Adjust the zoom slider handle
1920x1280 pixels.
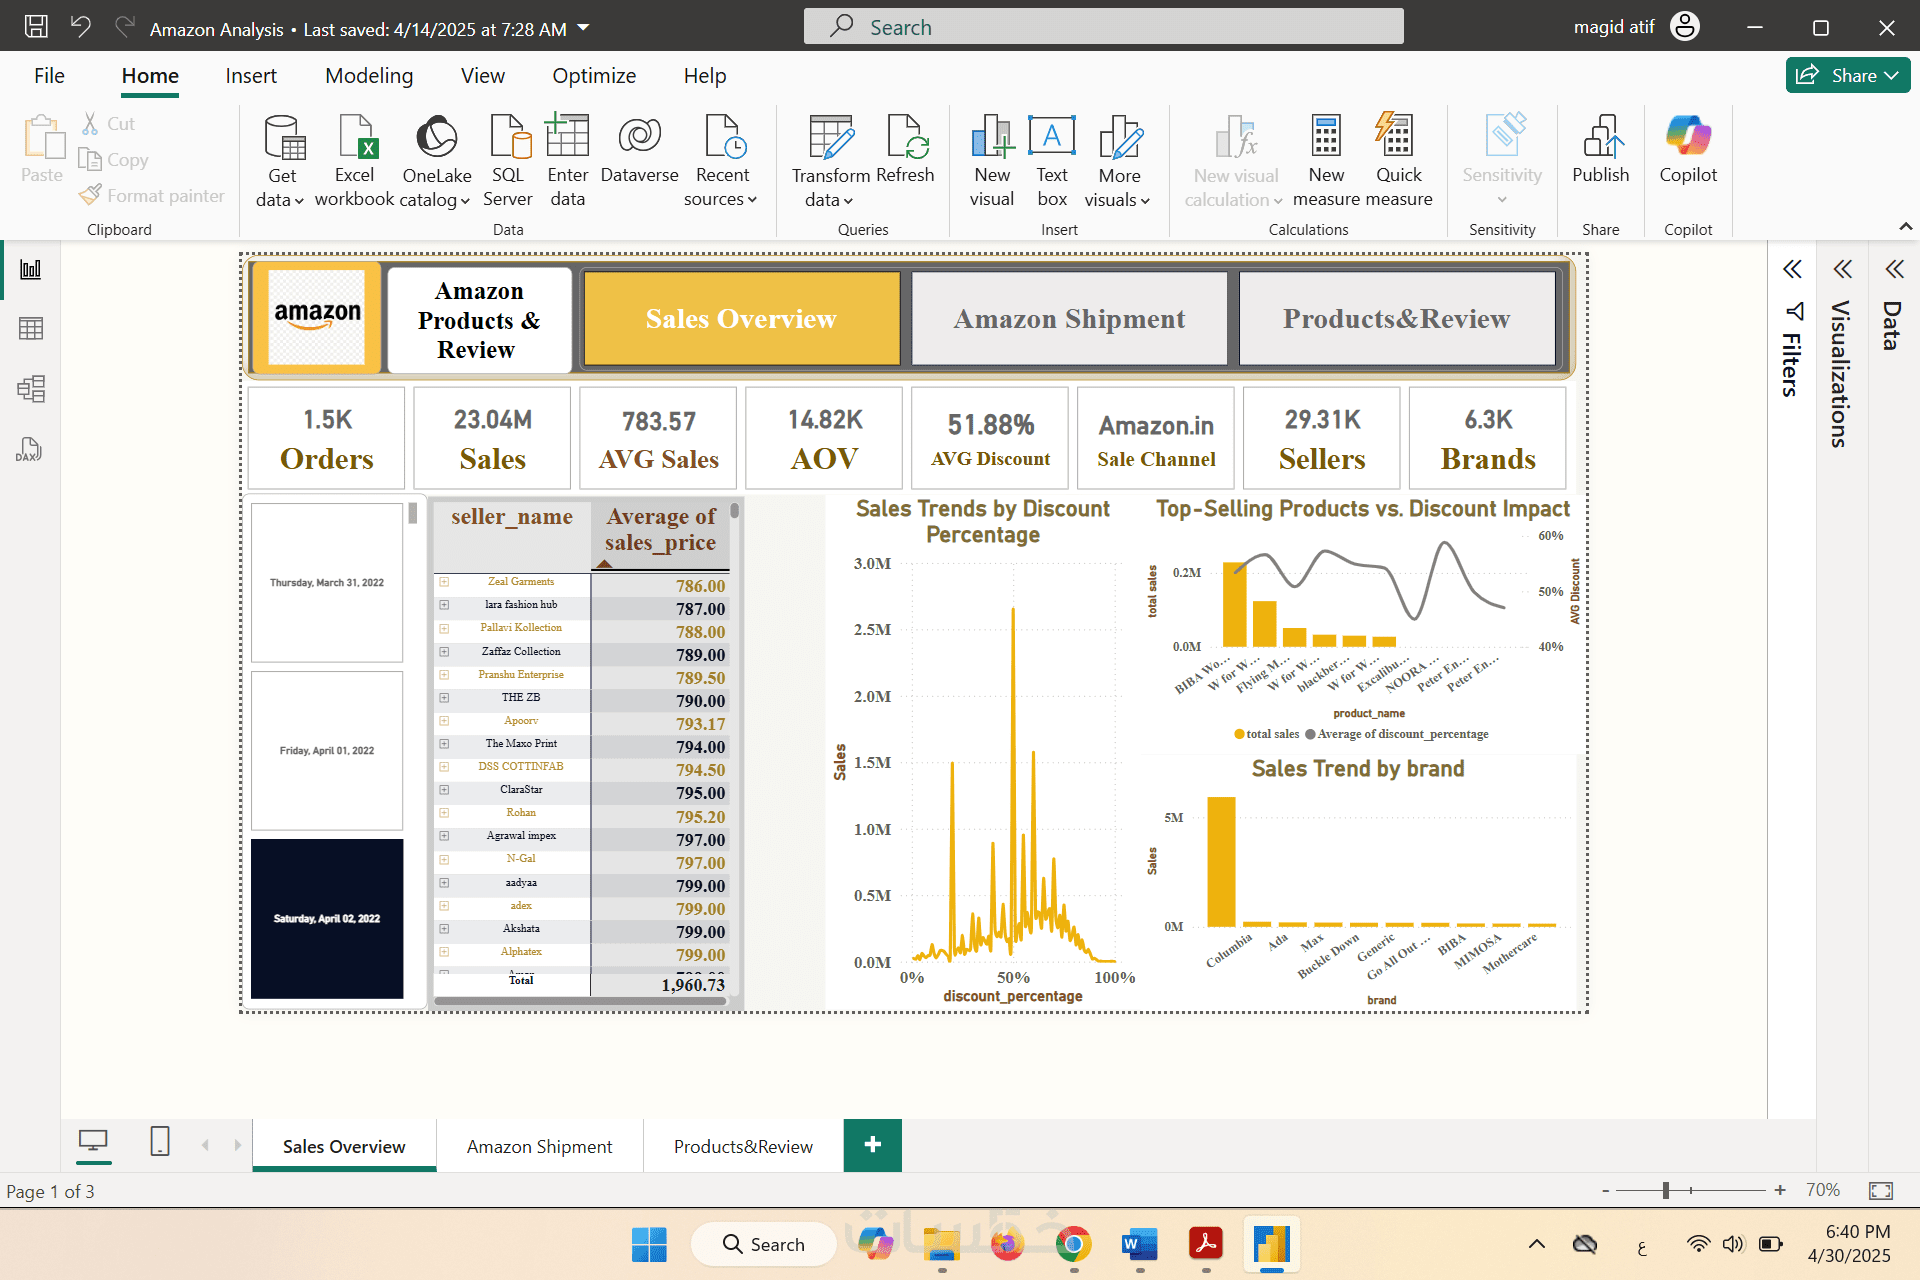tap(1666, 1190)
